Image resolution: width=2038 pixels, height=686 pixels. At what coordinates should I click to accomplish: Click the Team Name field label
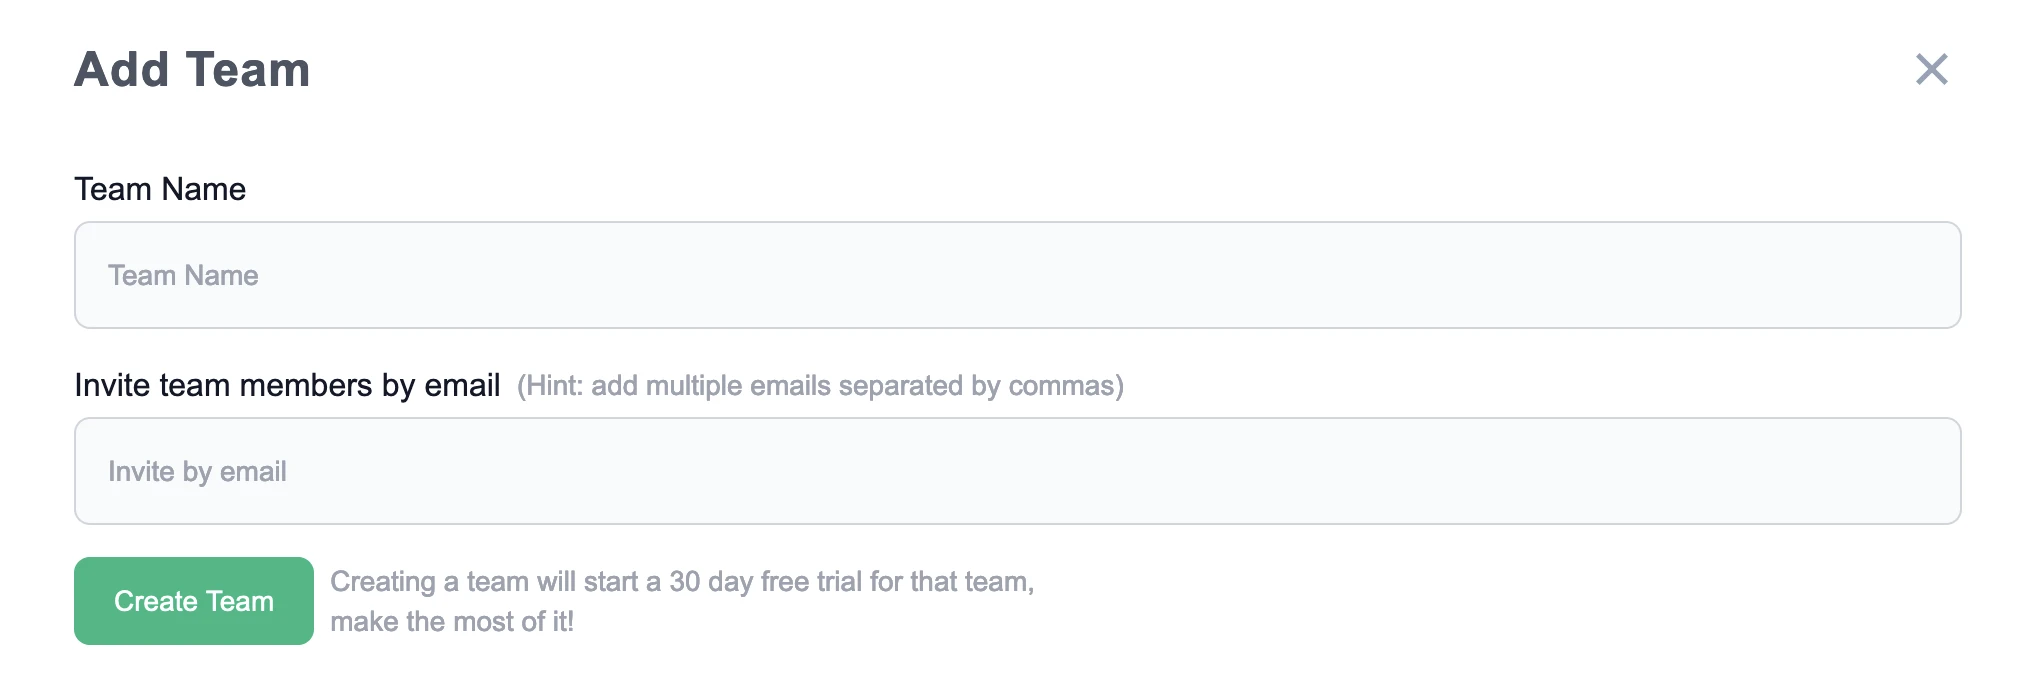point(161,188)
